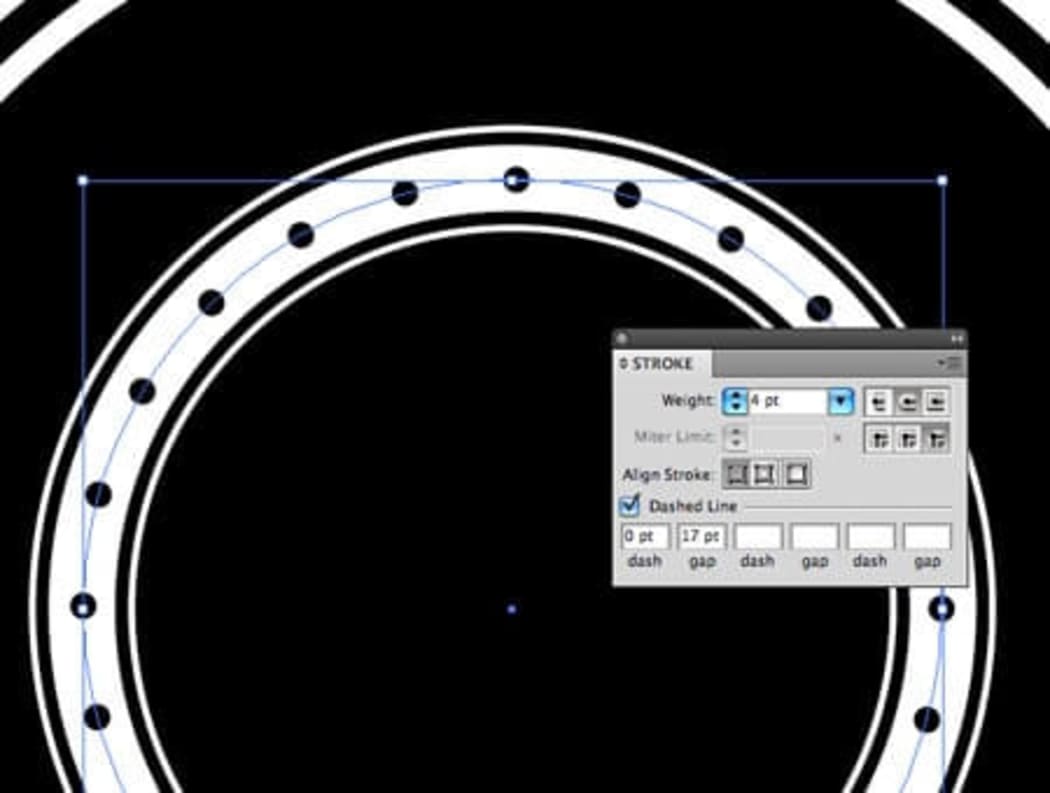Select the top anchor point of circle
Image resolution: width=1050 pixels, height=793 pixels.
coord(513,180)
